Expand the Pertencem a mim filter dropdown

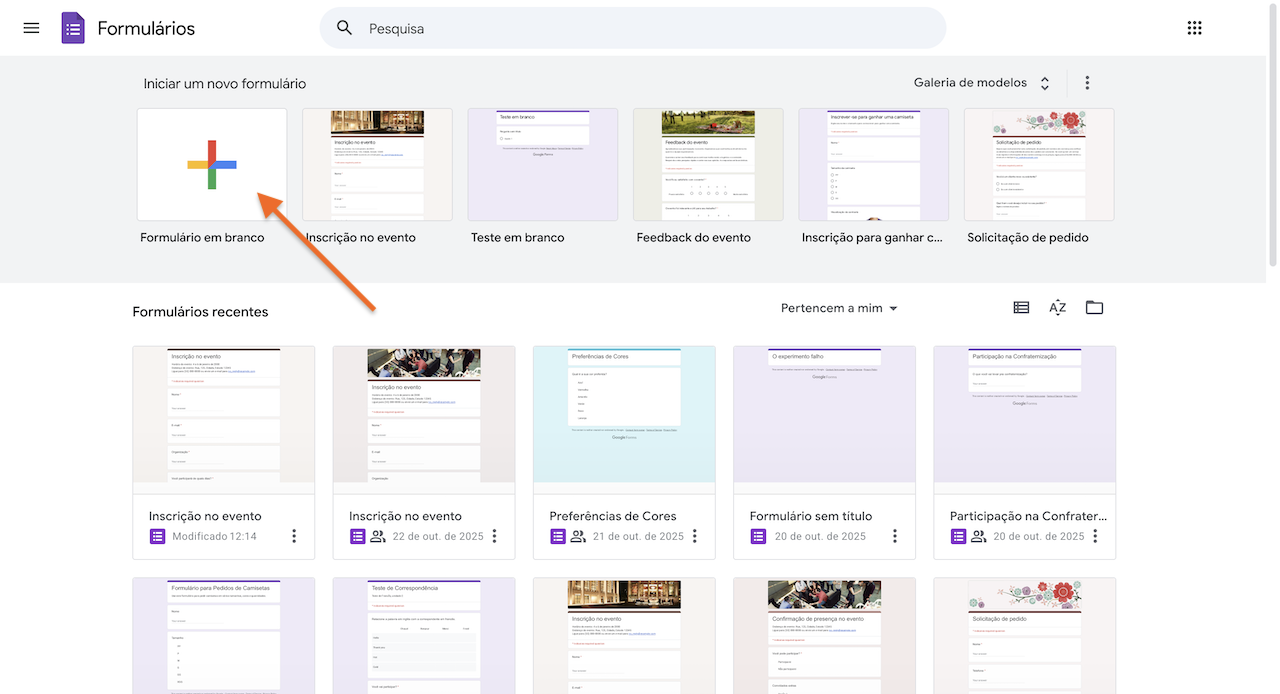pos(839,308)
